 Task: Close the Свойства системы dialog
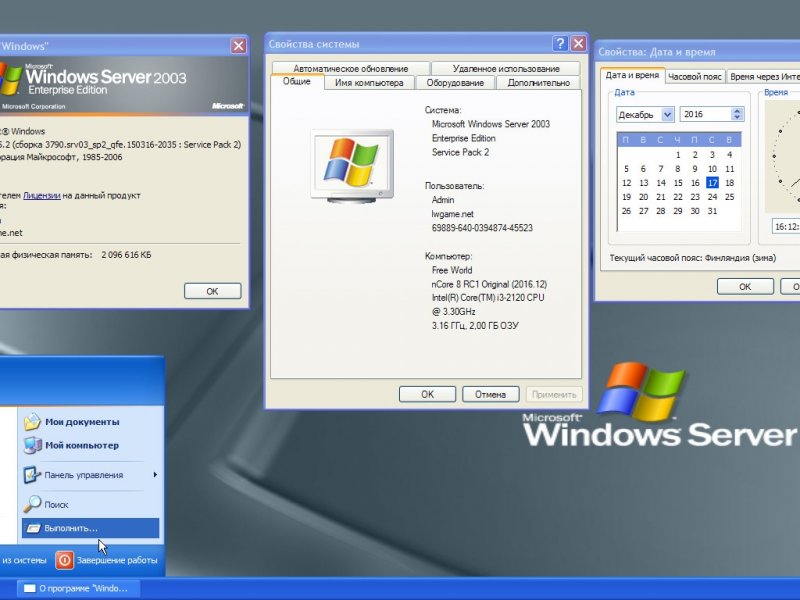tap(578, 43)
